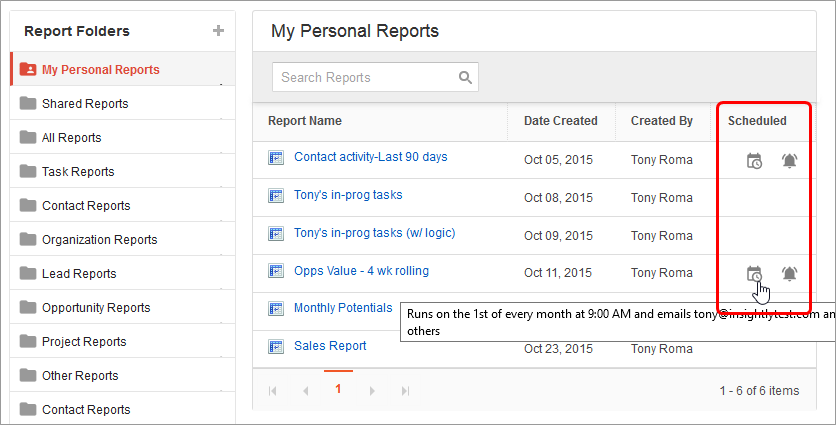Open Task Reports folder
Screen dimensions: 836x425
pyautogui.click(x=123, y=172)
